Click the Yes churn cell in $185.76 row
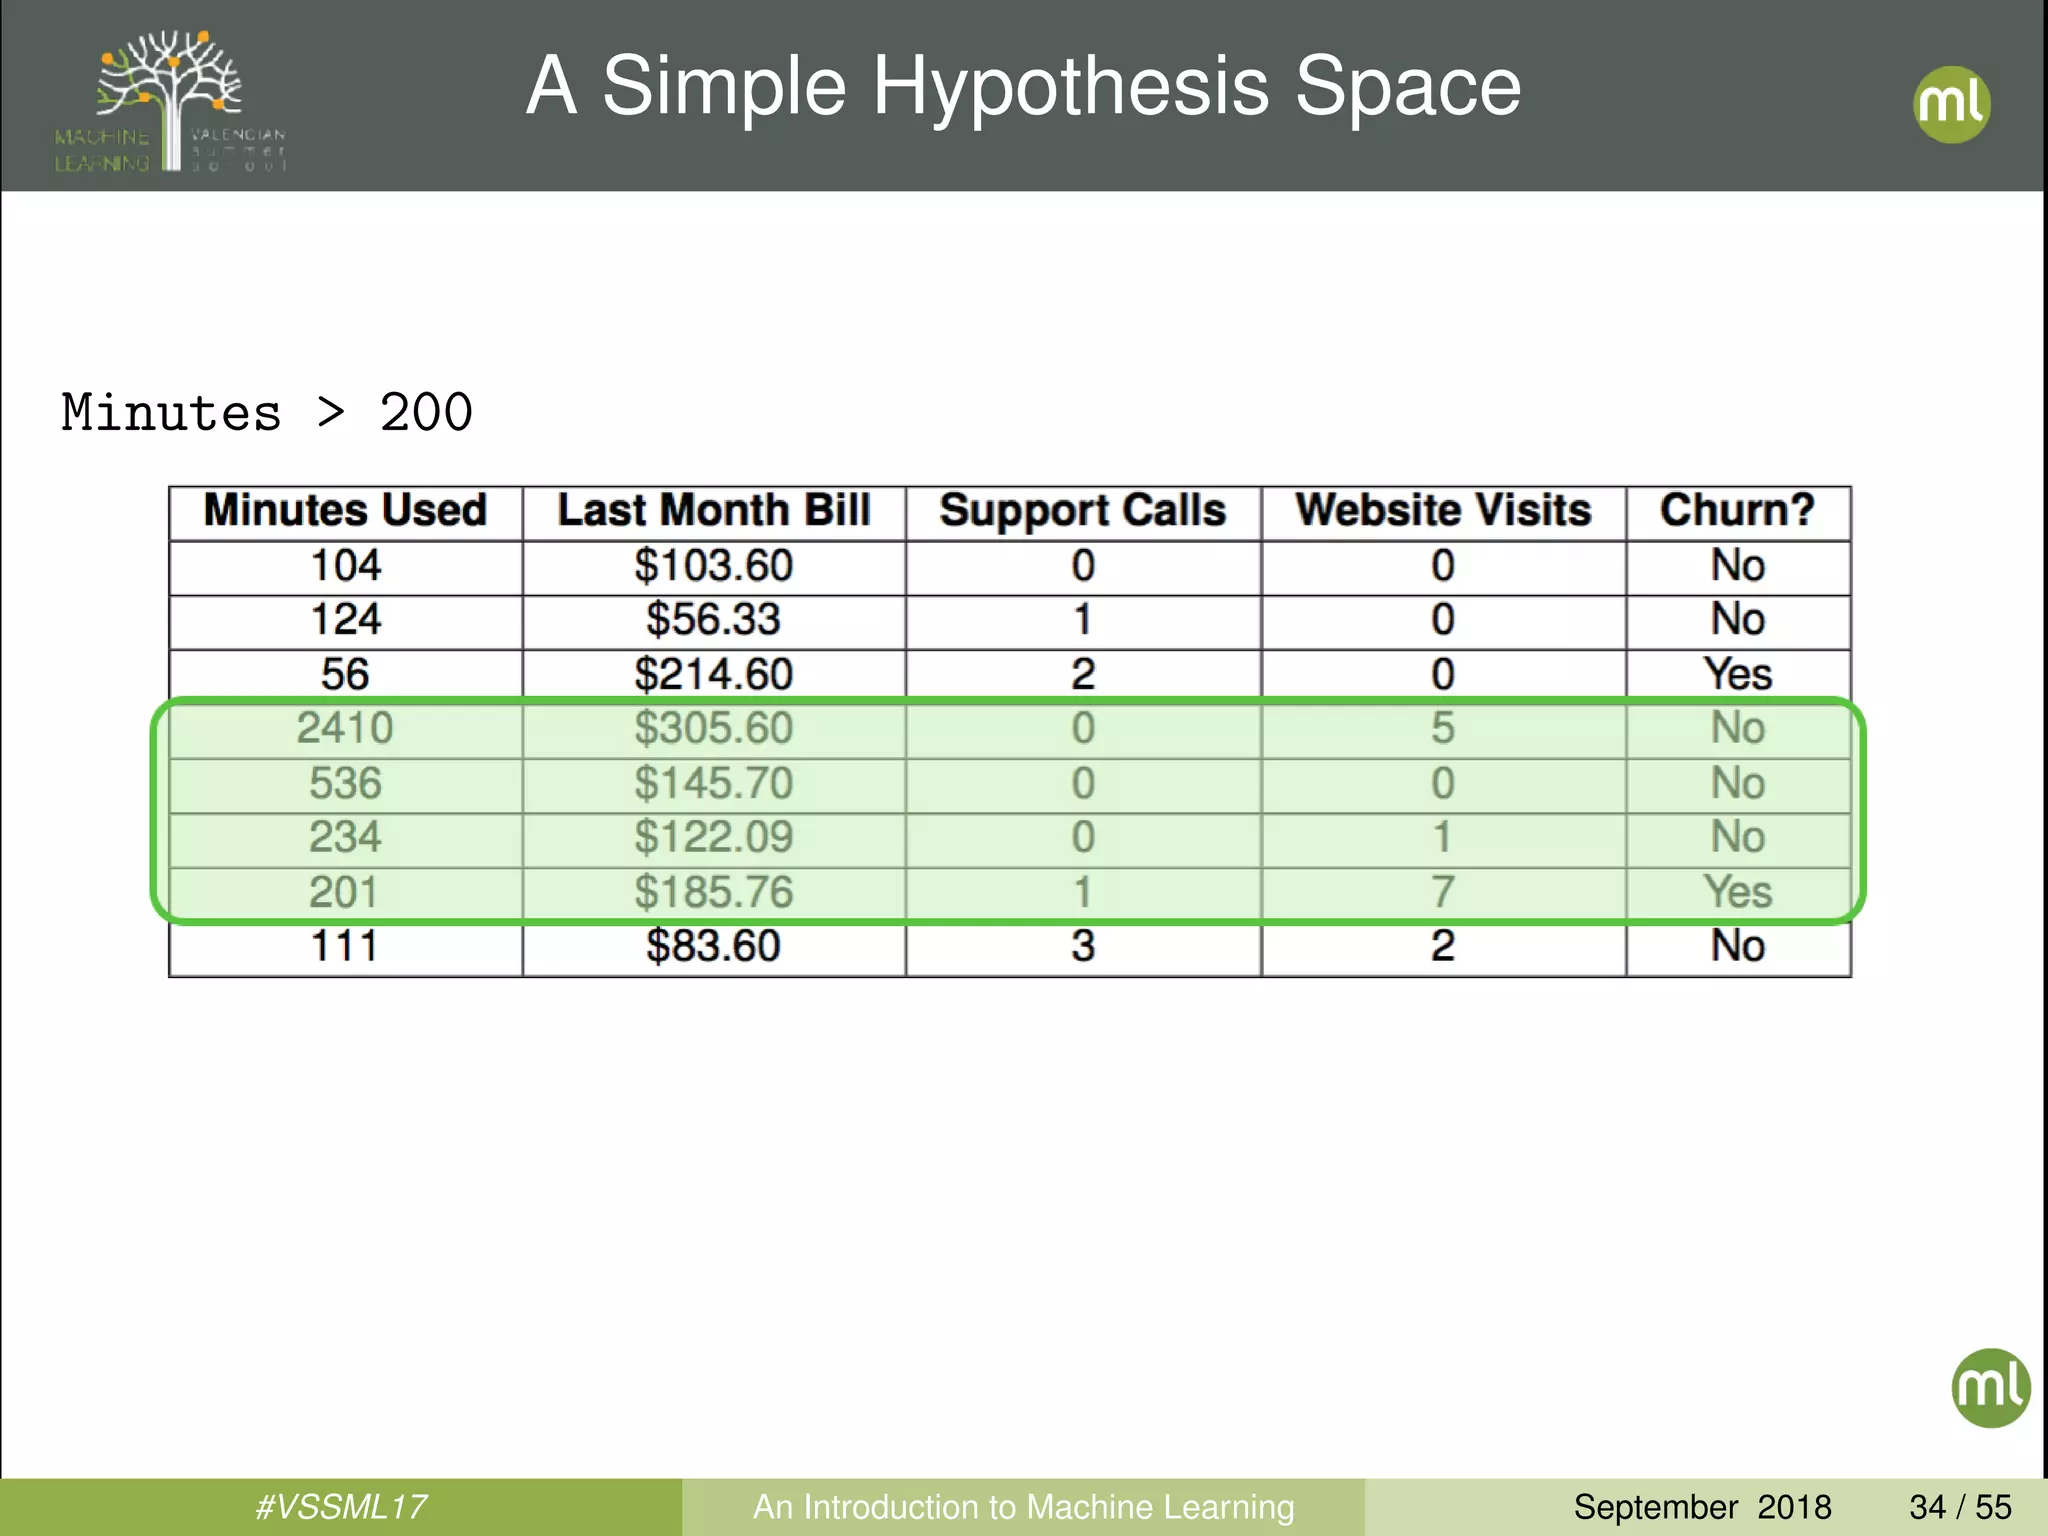The image size is (2048, 1536). [1738, 892]
